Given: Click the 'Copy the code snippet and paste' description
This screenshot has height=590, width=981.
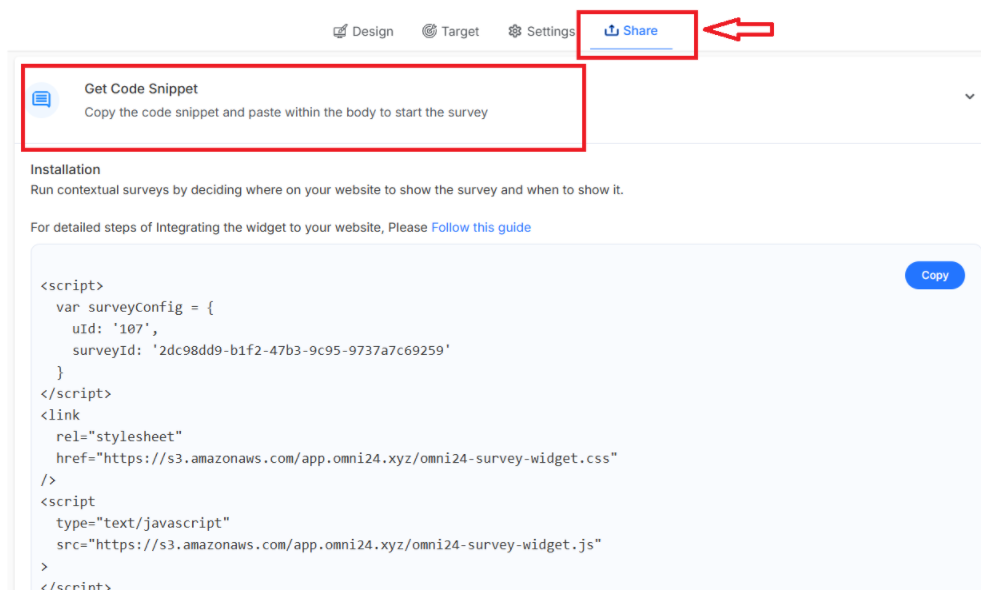Looking at the screenshot, I should [x=286, y=113].
